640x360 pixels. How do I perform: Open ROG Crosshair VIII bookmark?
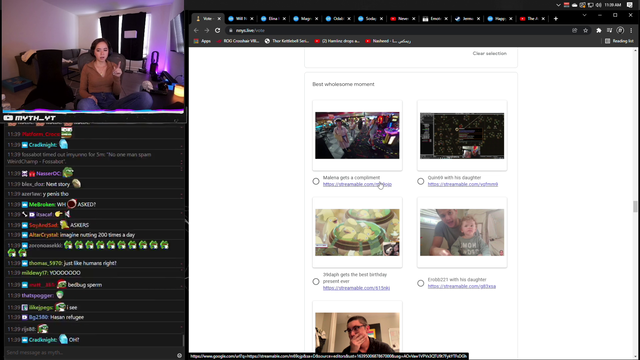pyautogui.click(x=238, y=41)
